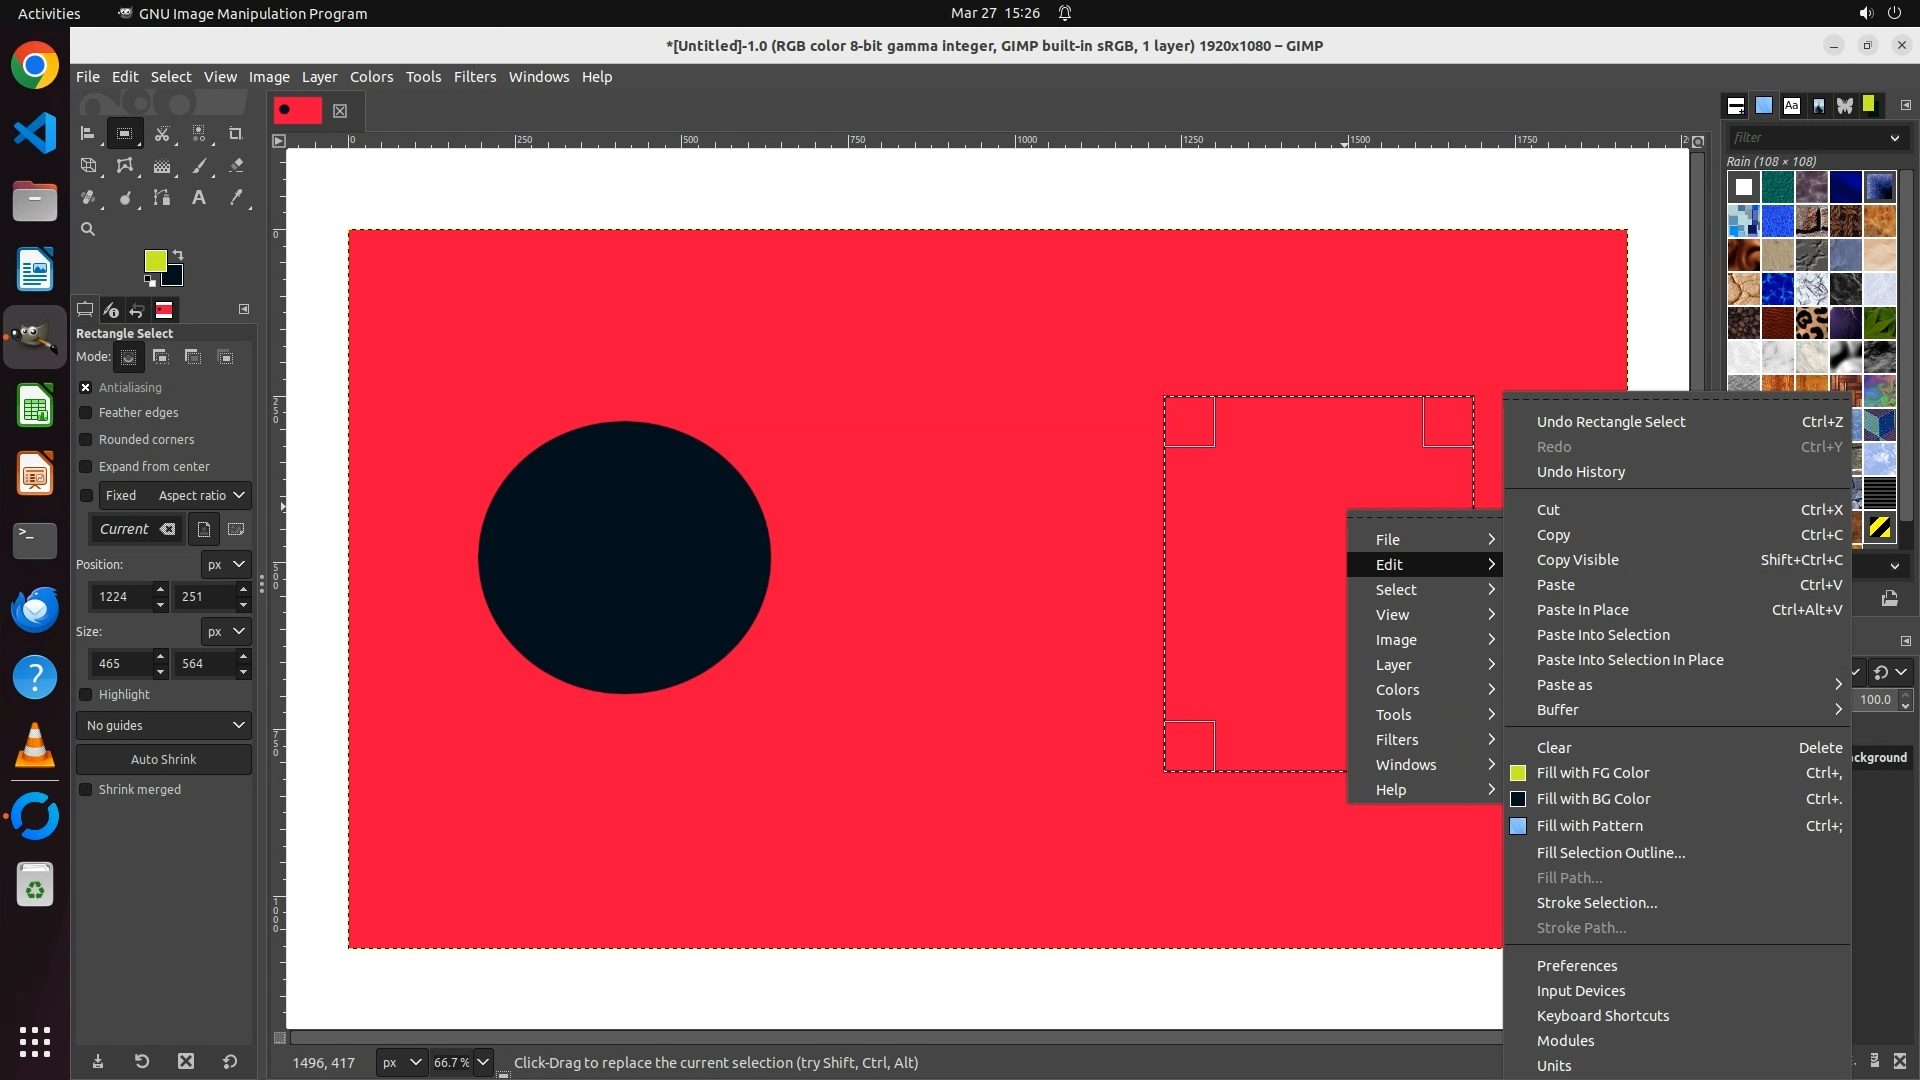Toggle the Rounded corners option

tap(86, 440)
